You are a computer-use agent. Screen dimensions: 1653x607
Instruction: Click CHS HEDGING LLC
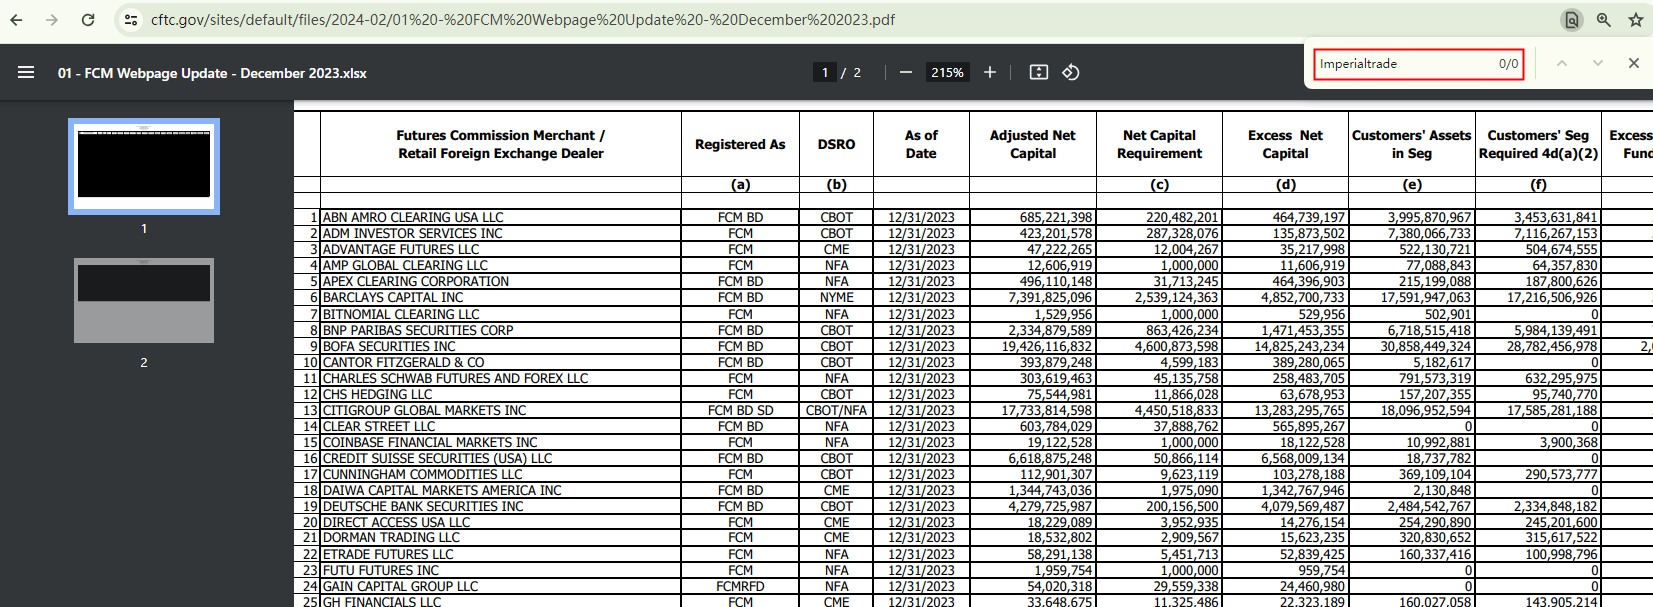(x=377, y=394)
